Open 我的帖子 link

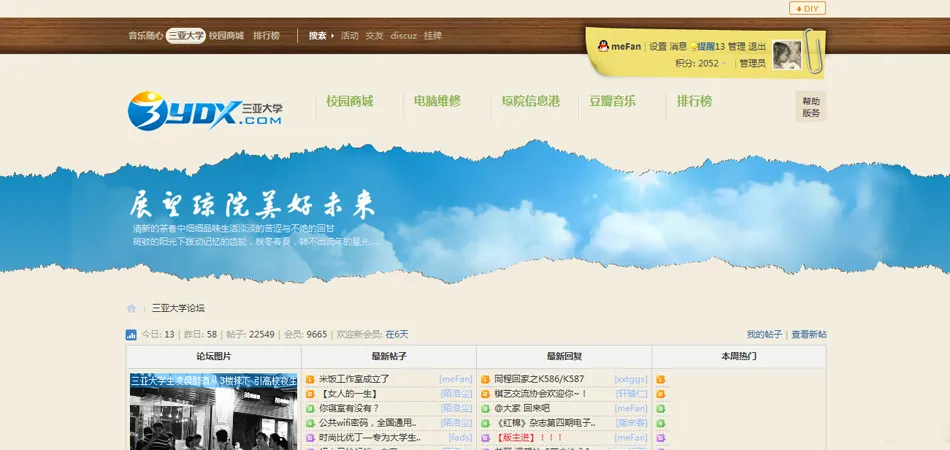[764, 334]
